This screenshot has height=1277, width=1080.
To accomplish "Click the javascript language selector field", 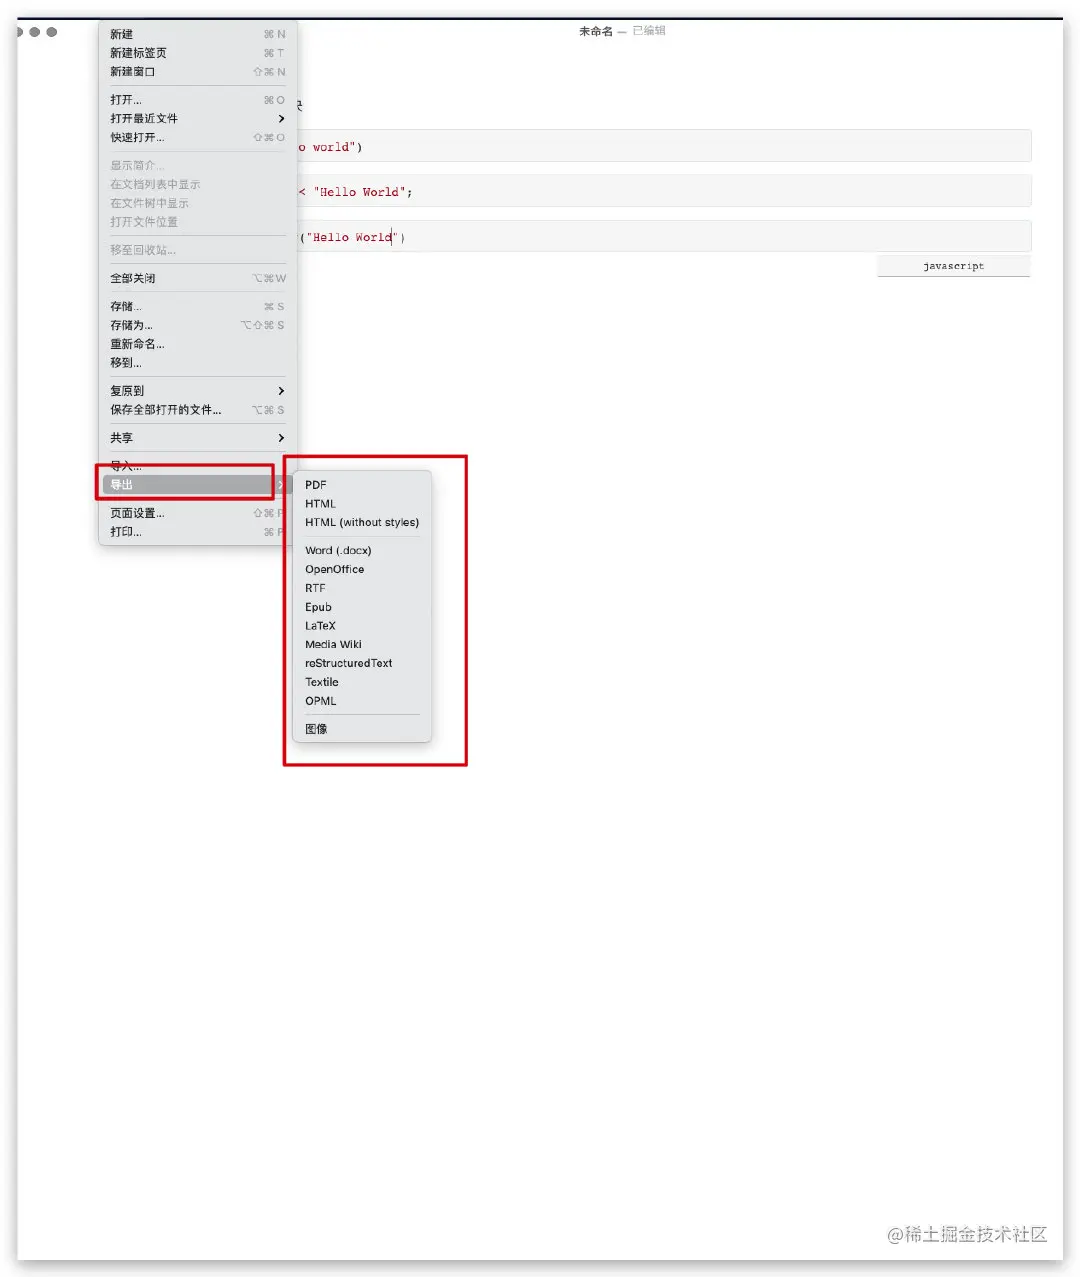I will click(953, 266).
